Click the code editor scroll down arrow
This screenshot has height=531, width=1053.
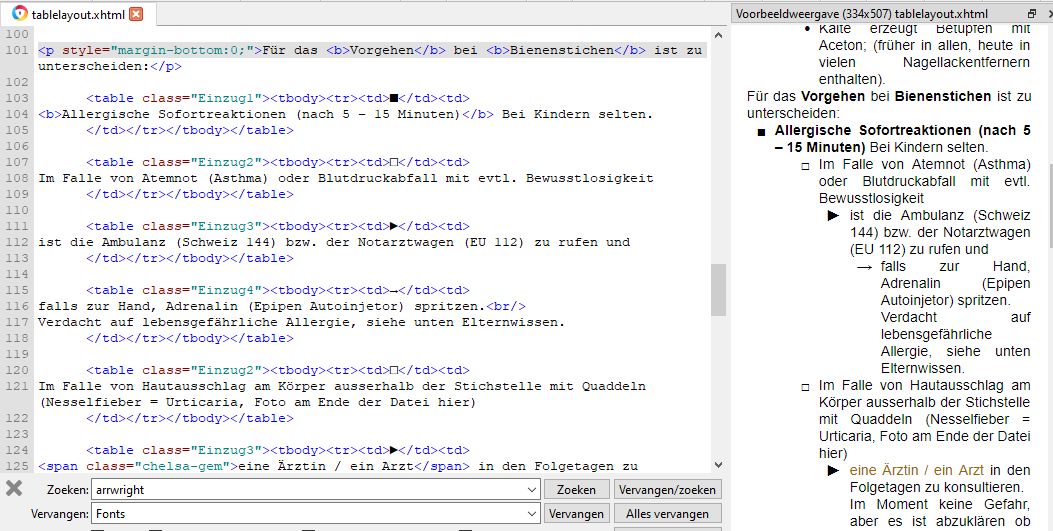pyautogui.click(x=718, y=465)
